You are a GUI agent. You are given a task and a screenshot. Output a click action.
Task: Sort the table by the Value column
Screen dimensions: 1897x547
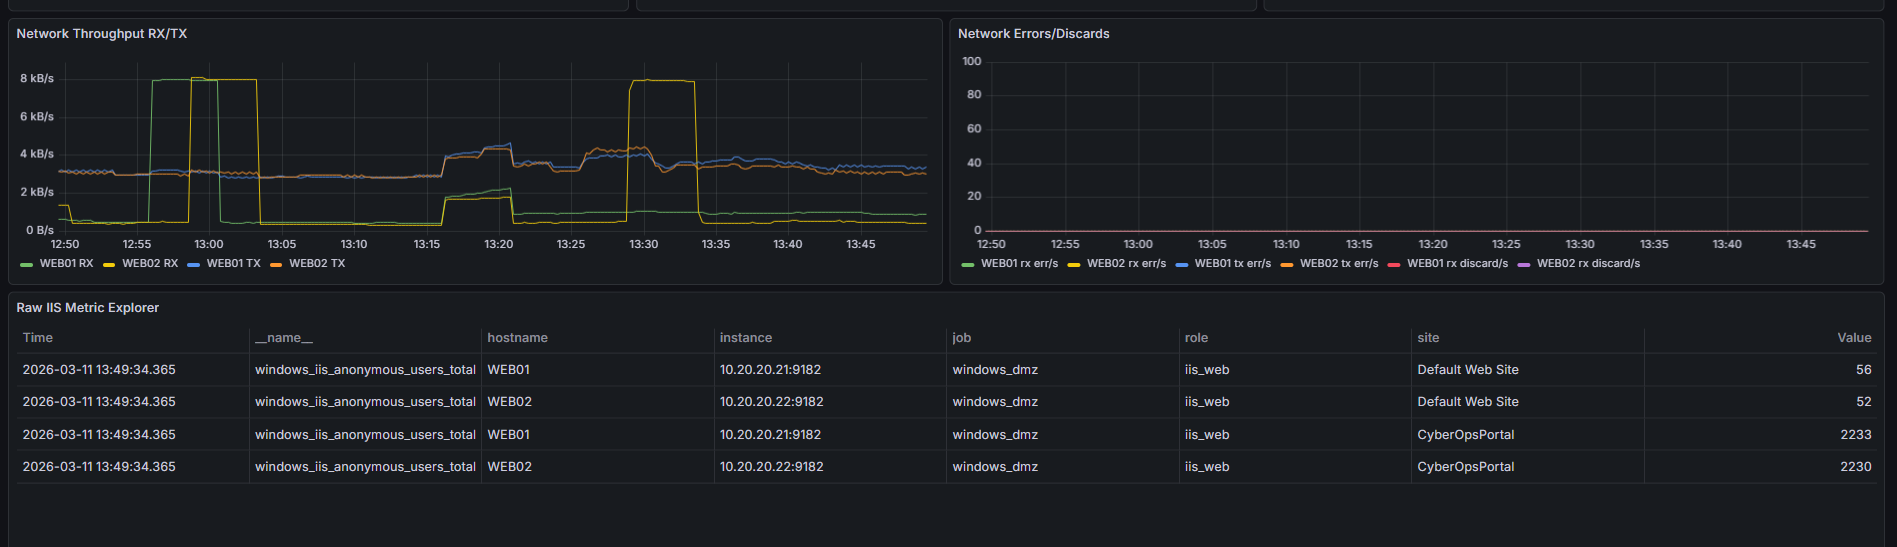pyautogui.click(x=1853, y=338)
